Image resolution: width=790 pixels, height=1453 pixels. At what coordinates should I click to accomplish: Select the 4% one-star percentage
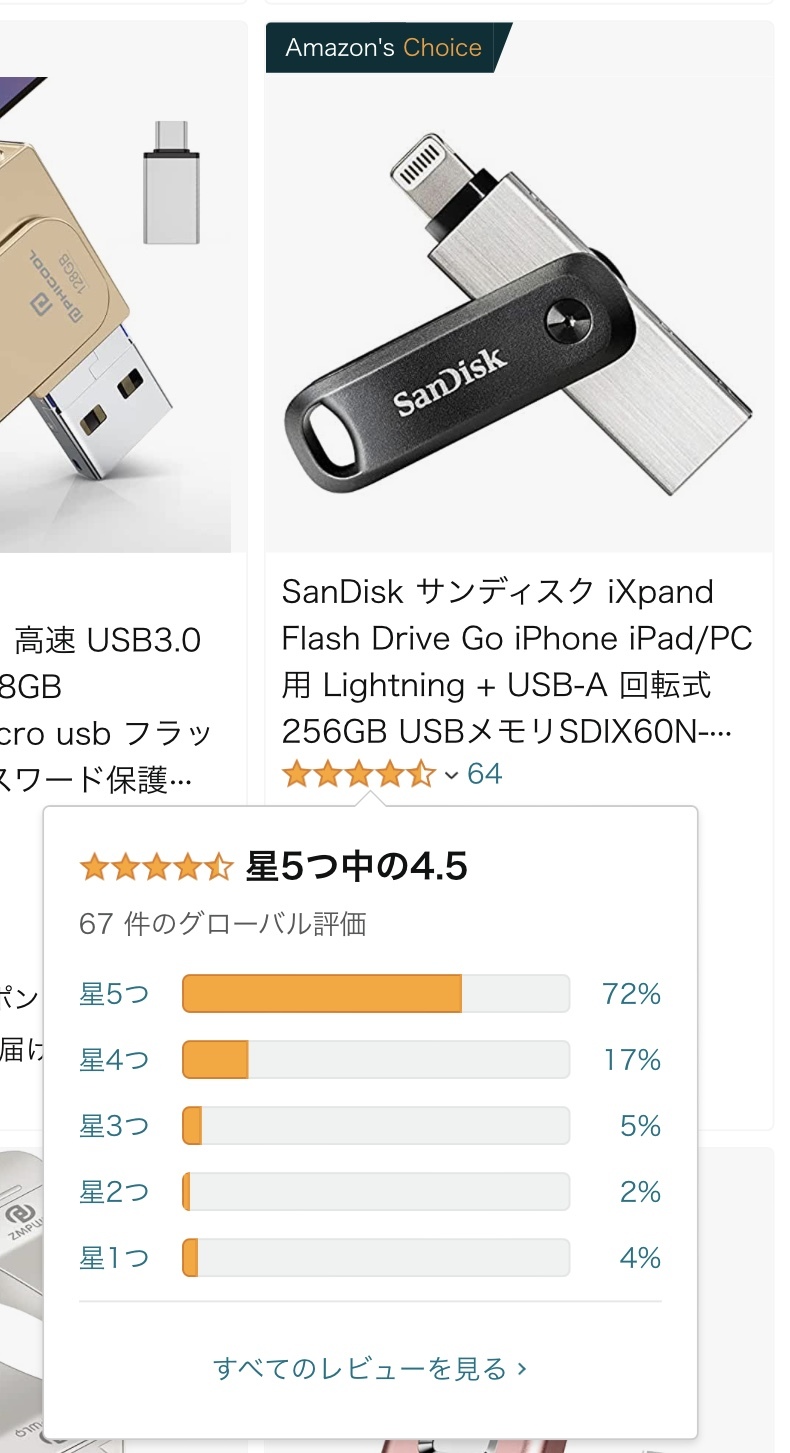coord(640,1258)
